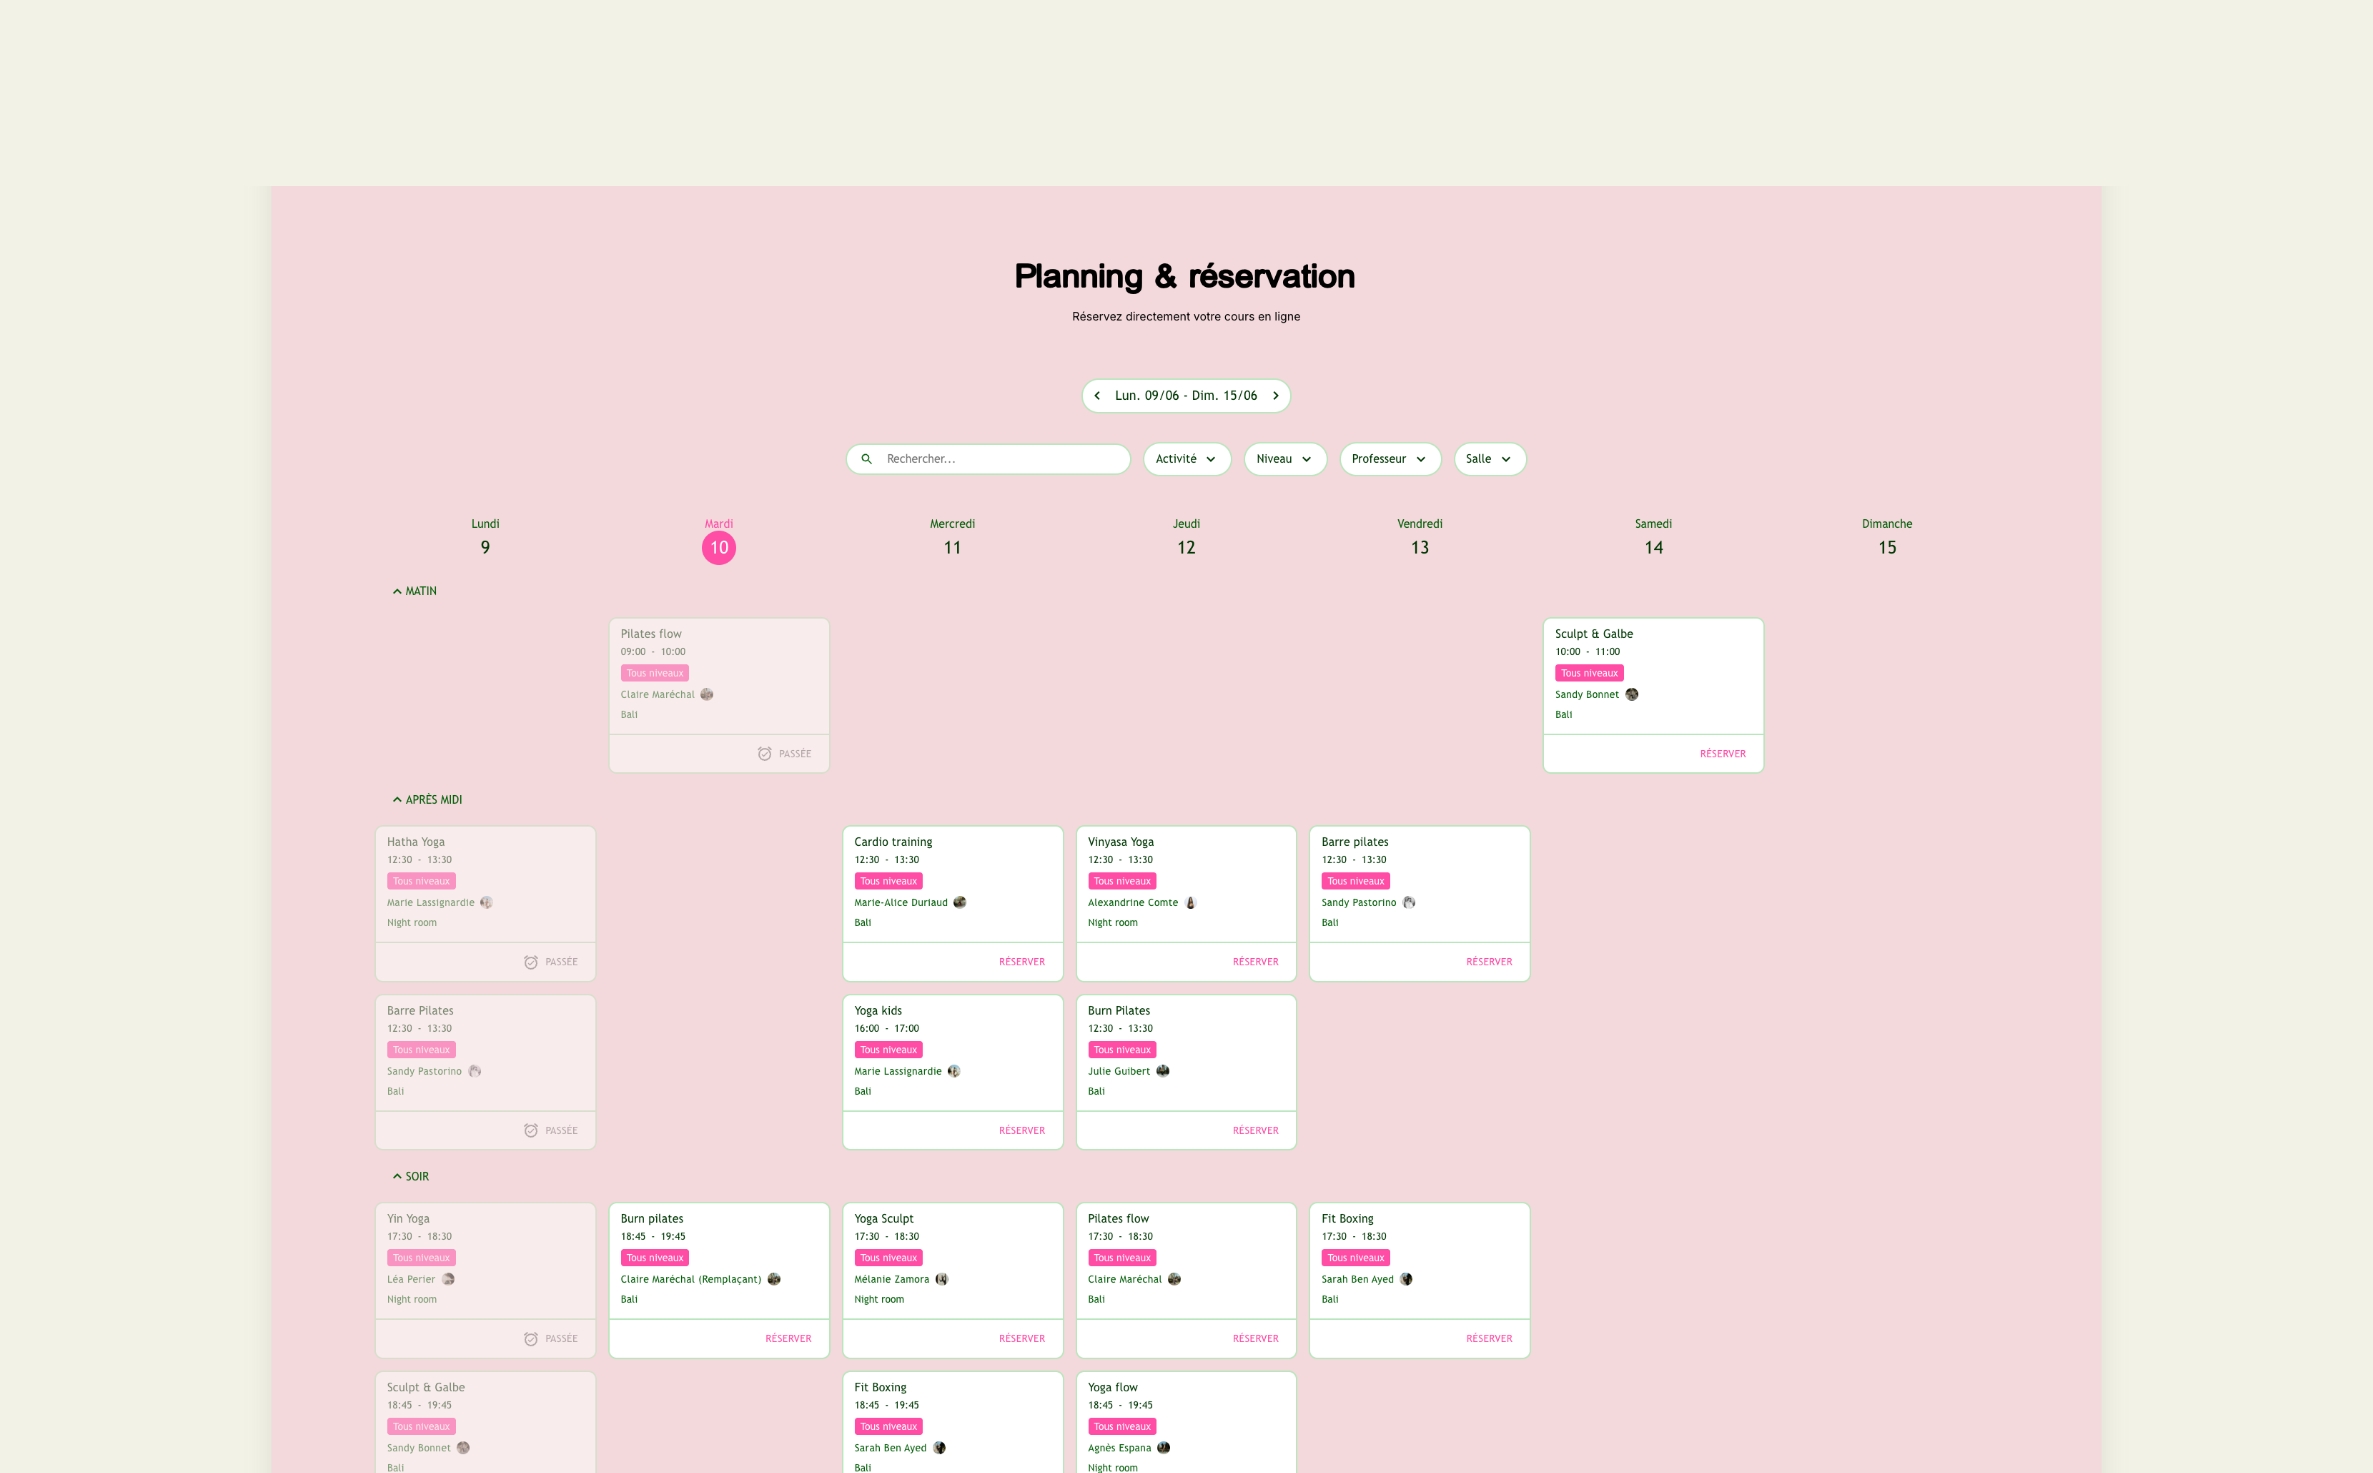Open the Salle filter dropdown

[1490, 459]
